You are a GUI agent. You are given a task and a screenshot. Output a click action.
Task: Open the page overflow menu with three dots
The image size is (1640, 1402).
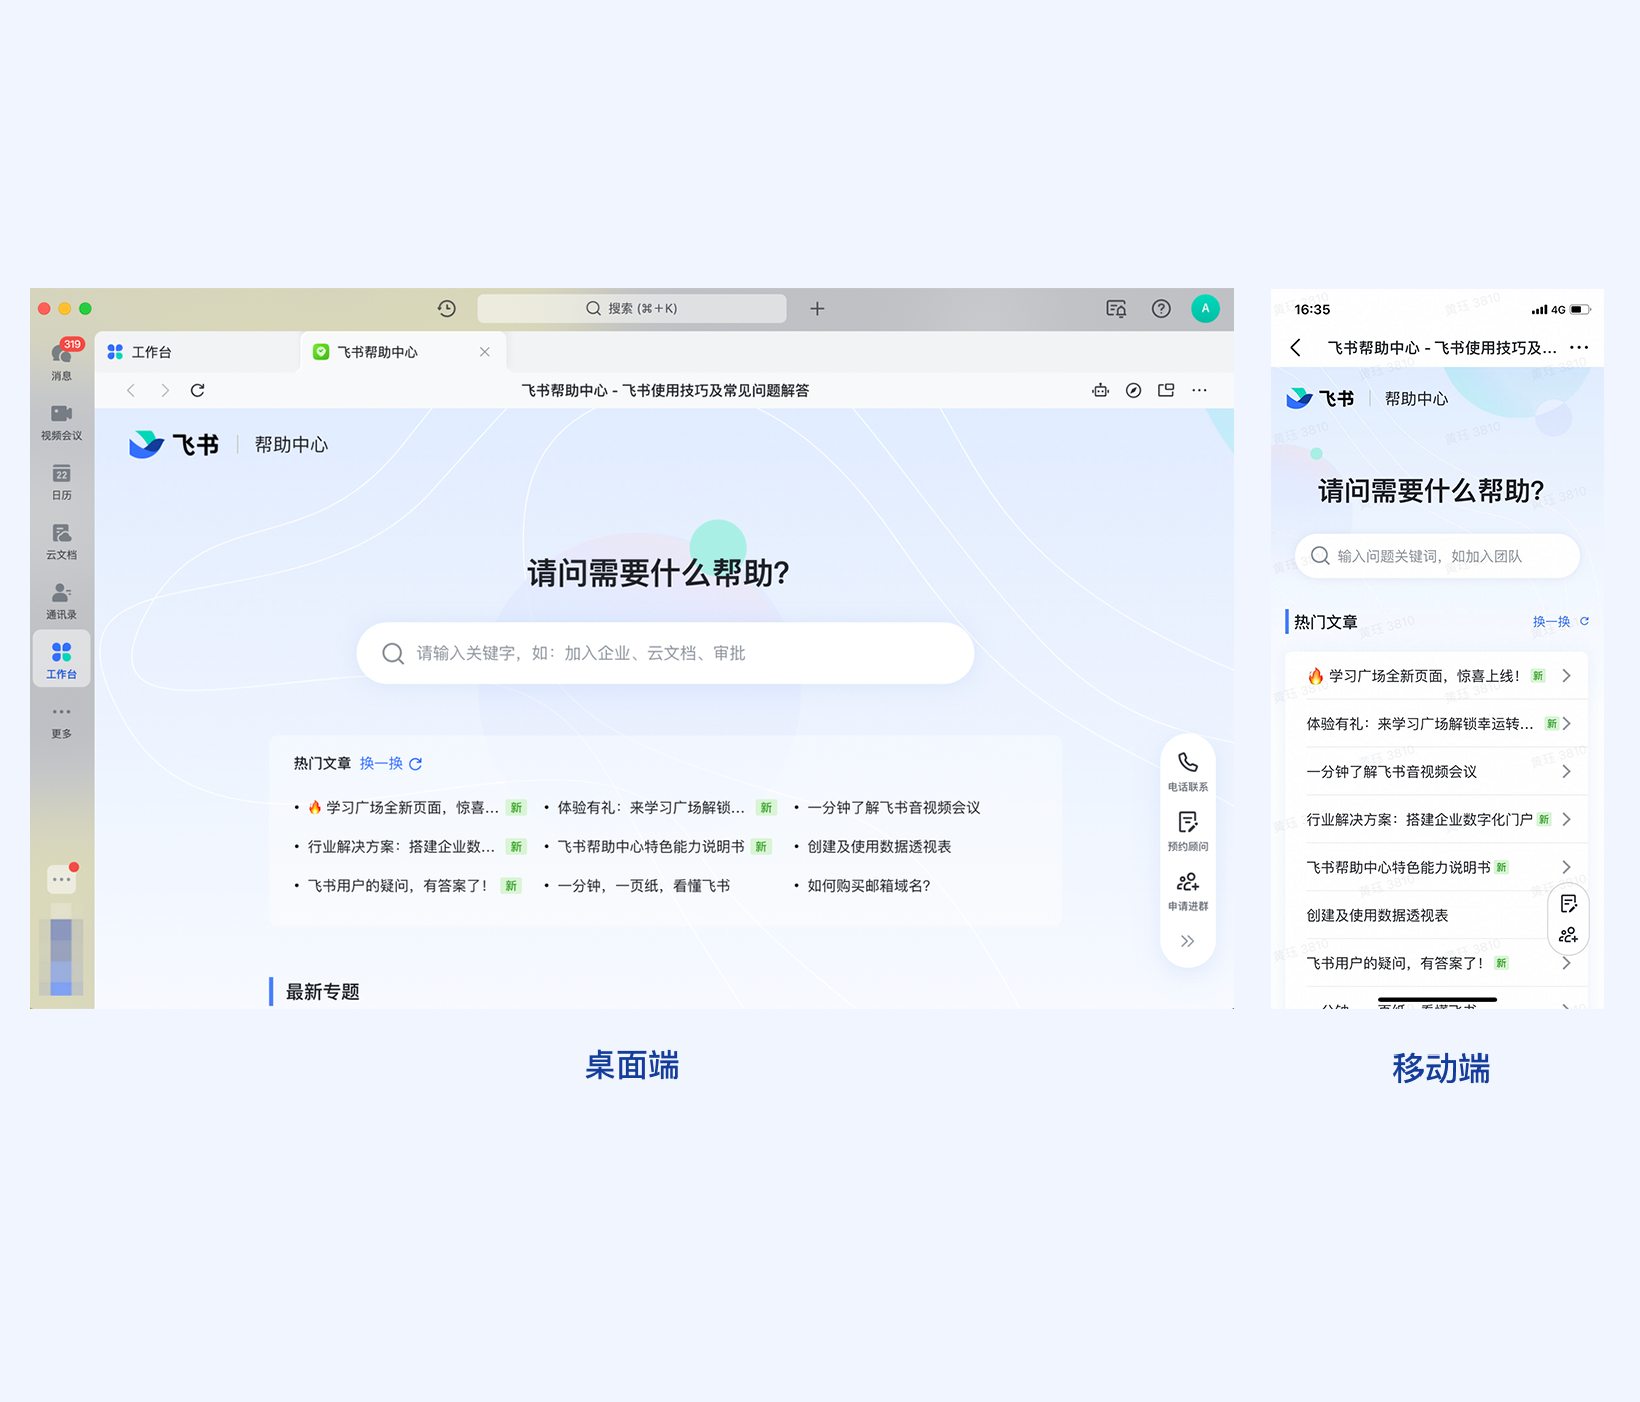tap(1199, 390)
